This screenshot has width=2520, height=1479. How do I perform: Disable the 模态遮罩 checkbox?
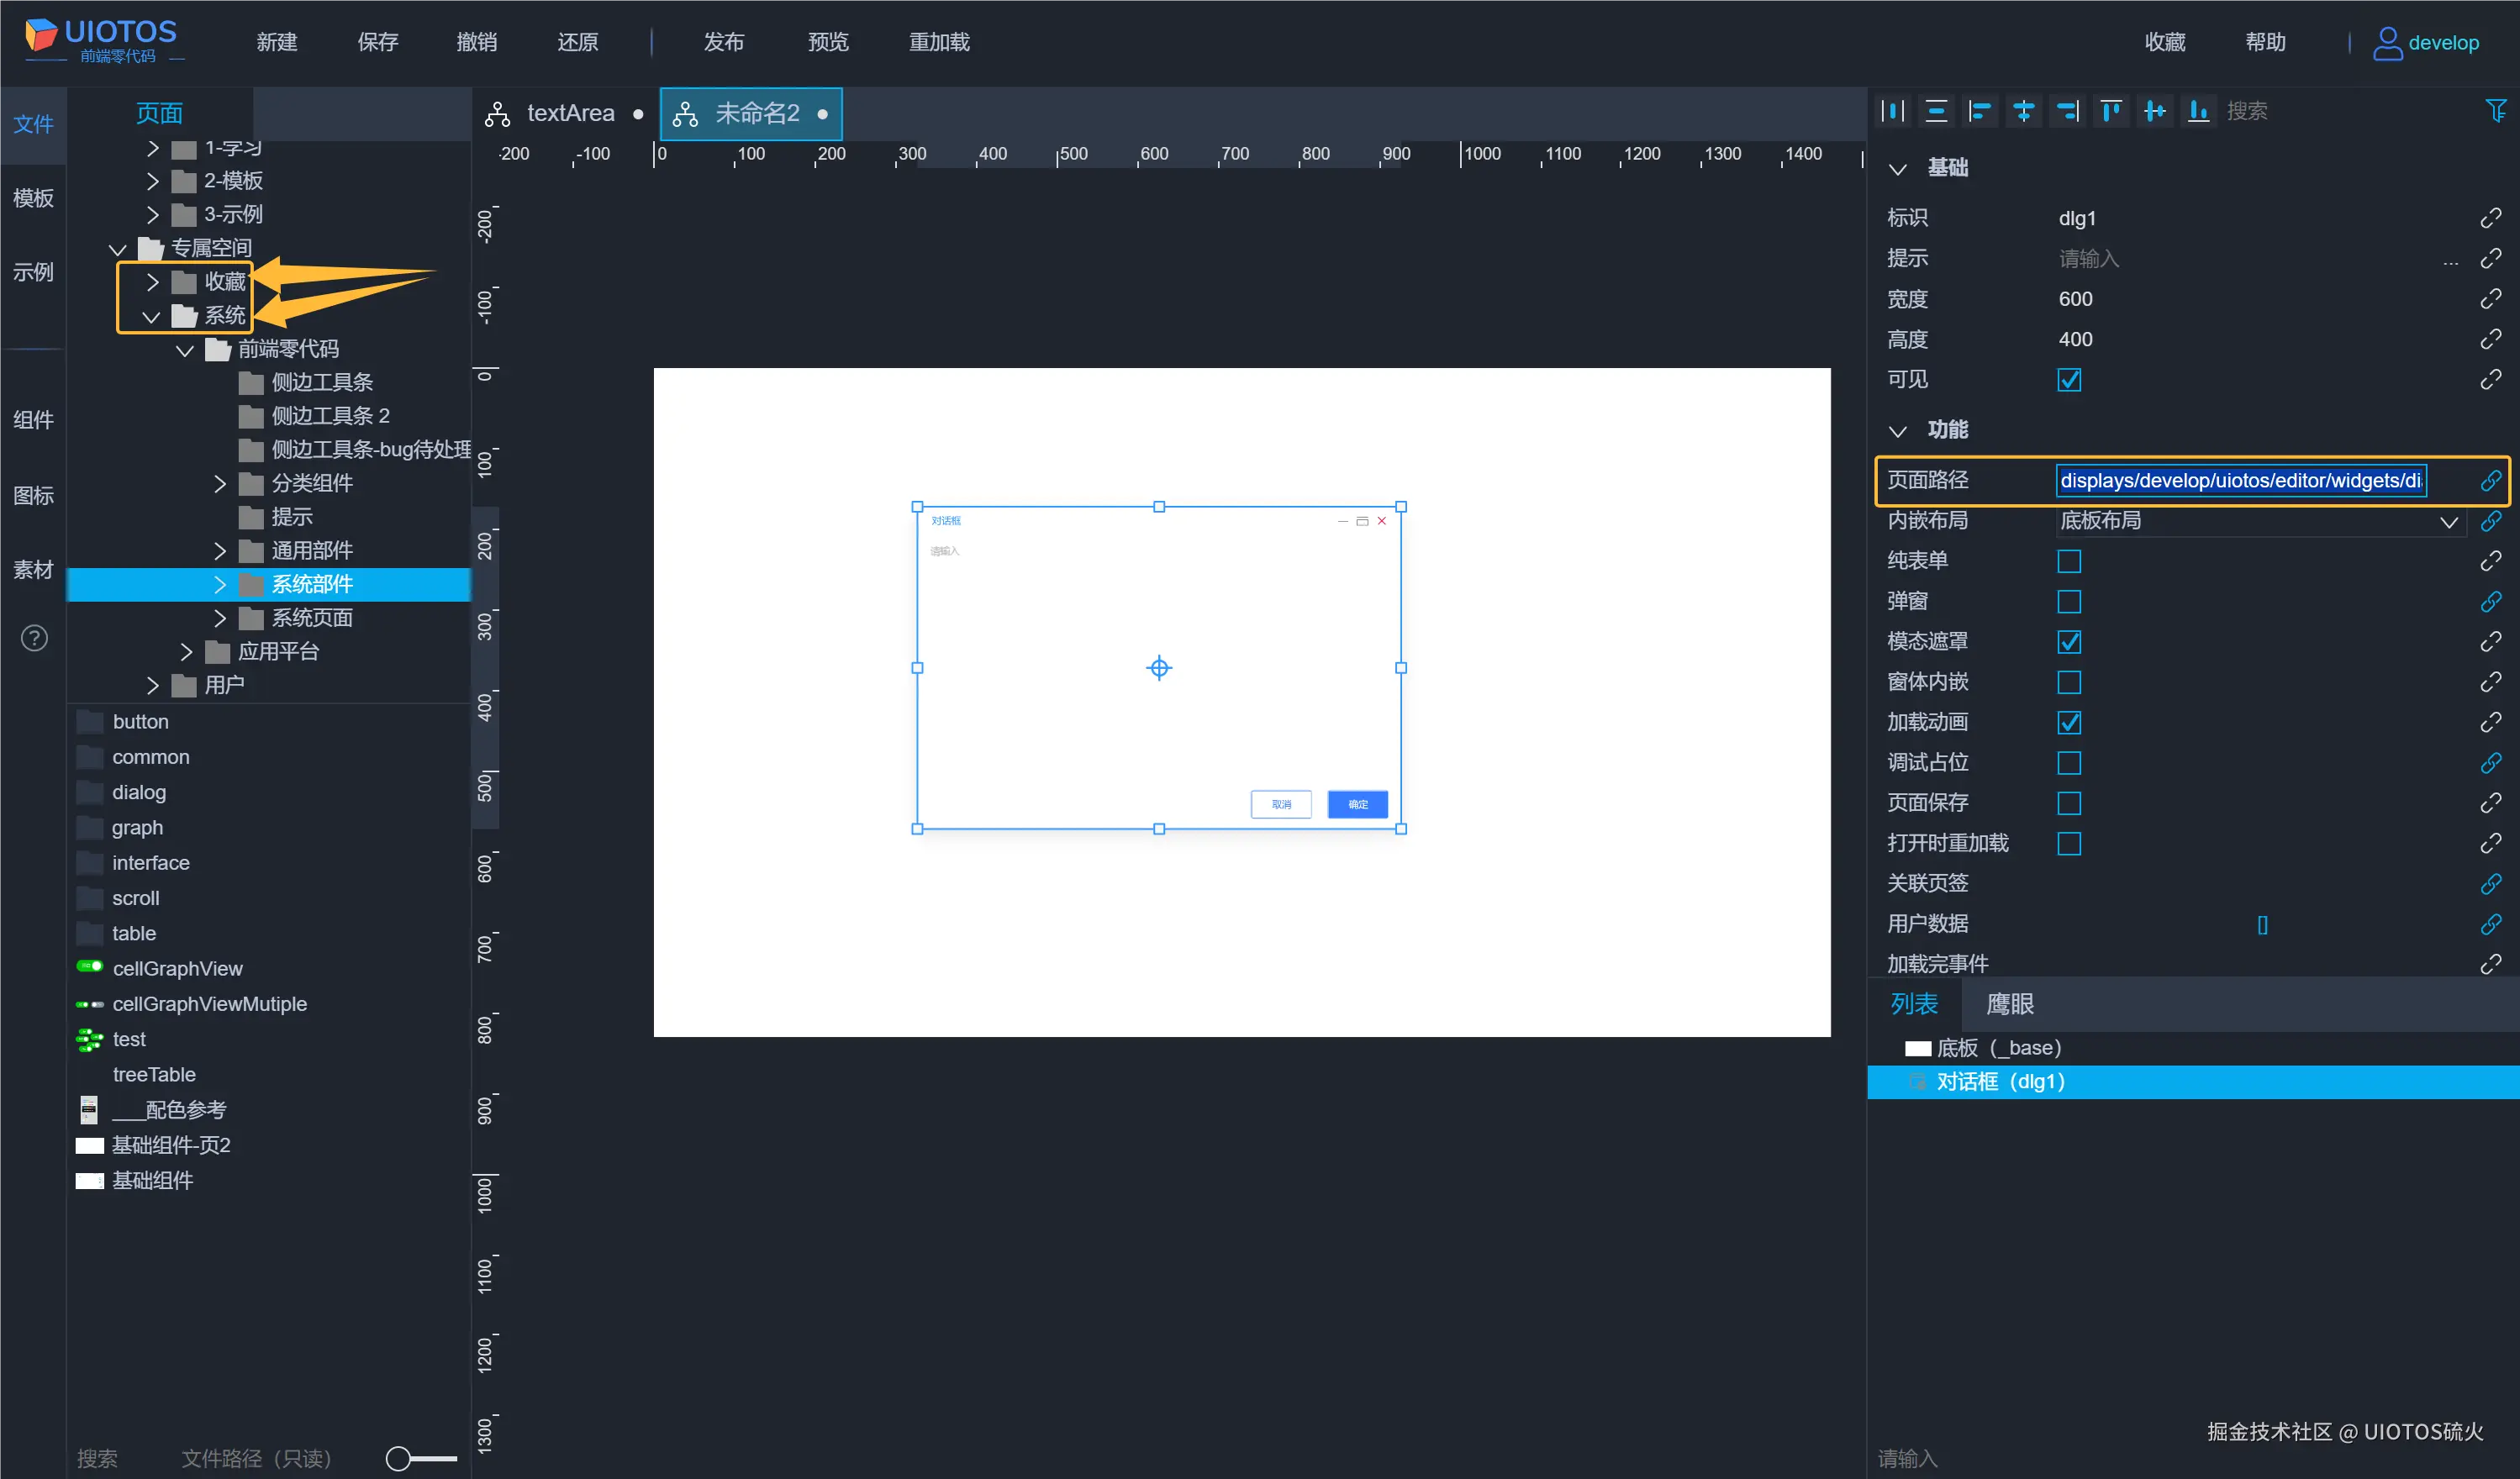[2069, 642]
